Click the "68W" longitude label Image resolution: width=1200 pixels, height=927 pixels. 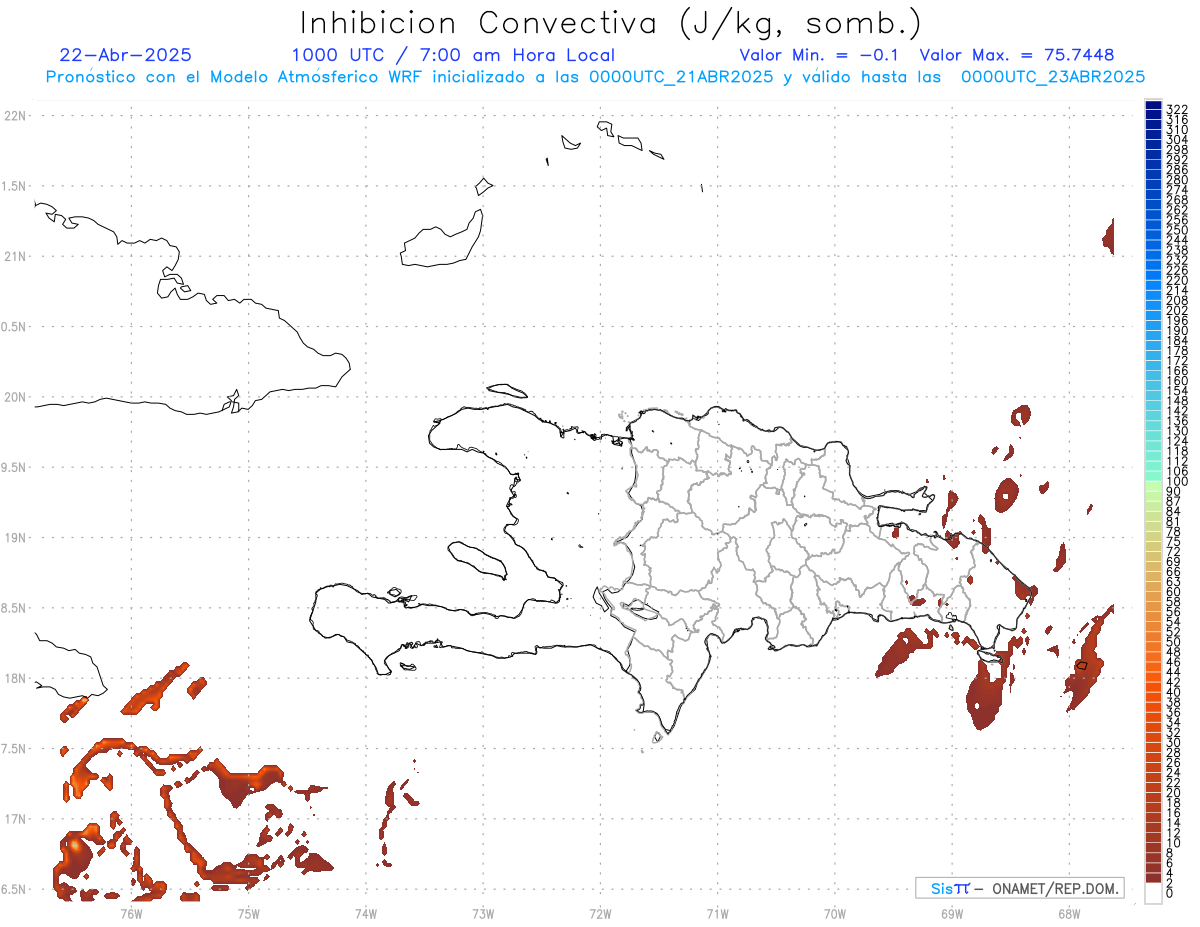pyautogui.click(x=1068, y=912)
